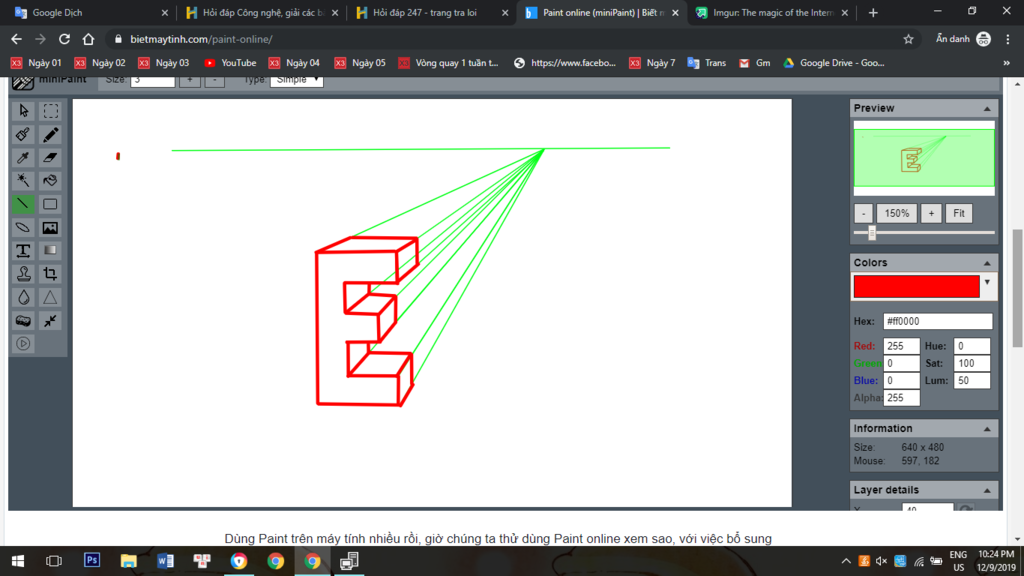Viewport: 1024px width, 576px height.
Task: Open the image Media tool
Action: click(x=50, y=227)
